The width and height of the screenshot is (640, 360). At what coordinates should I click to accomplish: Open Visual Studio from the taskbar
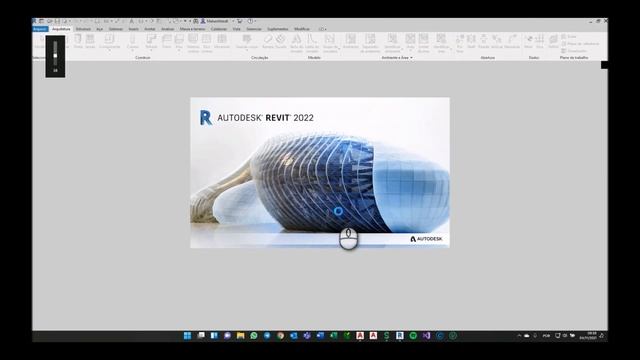point(426,336)
